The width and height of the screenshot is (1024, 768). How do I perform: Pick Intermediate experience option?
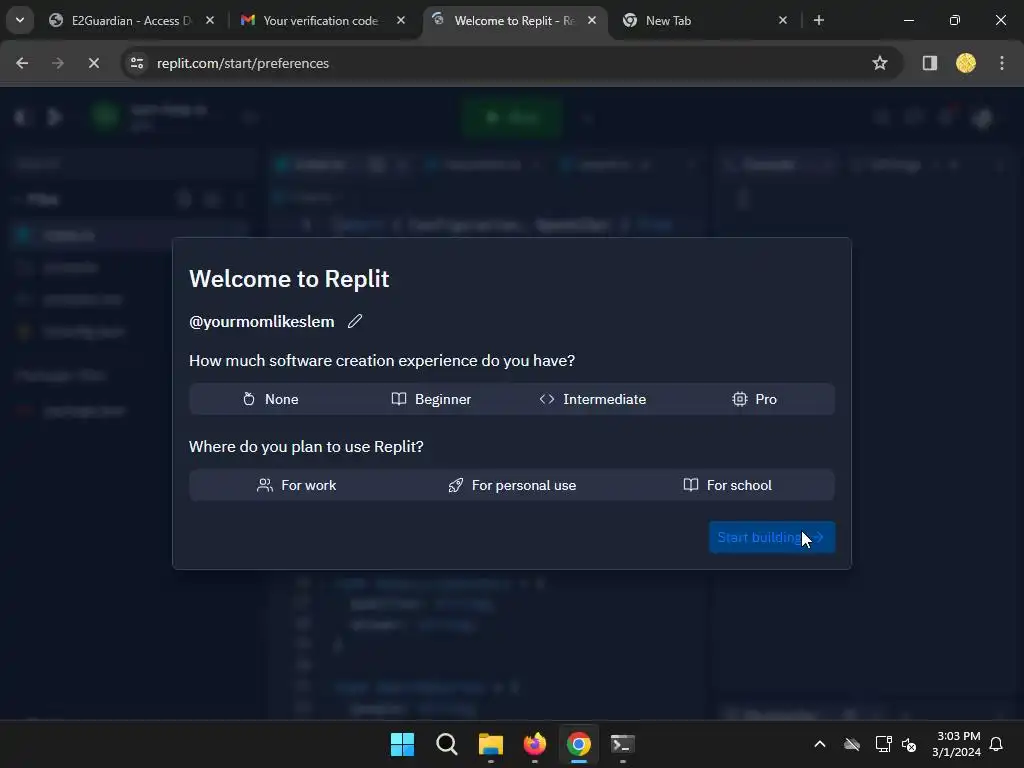pos(592,399)
